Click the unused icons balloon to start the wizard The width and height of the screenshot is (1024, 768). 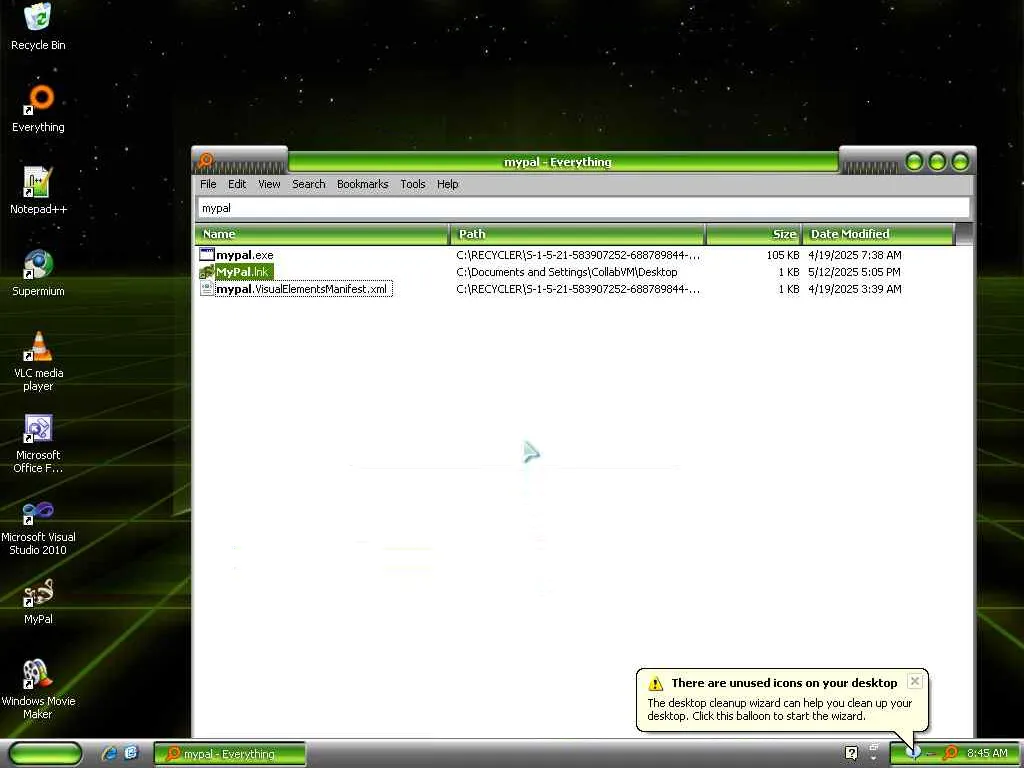782,699
